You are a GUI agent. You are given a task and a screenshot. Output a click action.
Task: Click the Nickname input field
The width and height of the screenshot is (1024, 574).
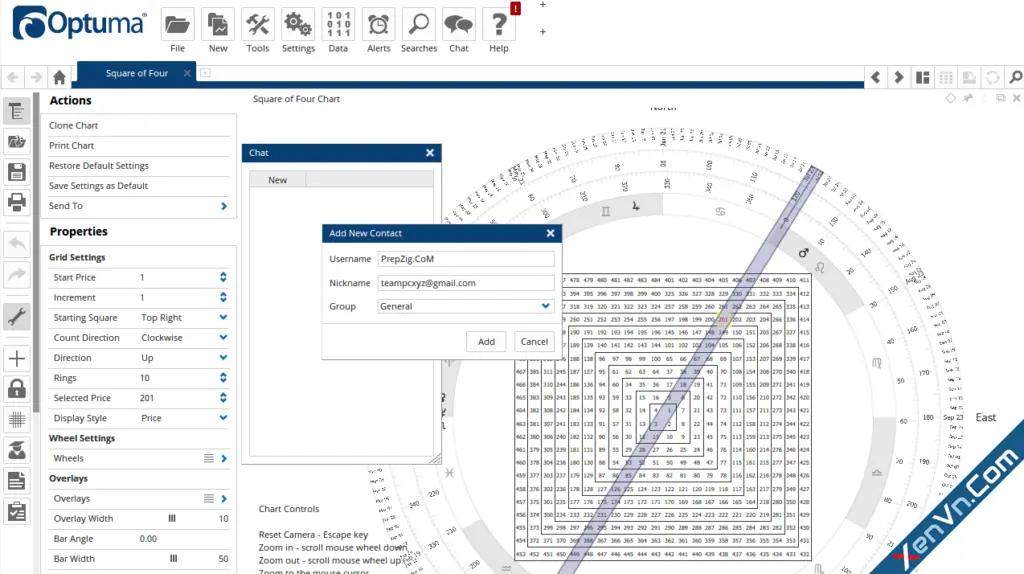(466, 283)
